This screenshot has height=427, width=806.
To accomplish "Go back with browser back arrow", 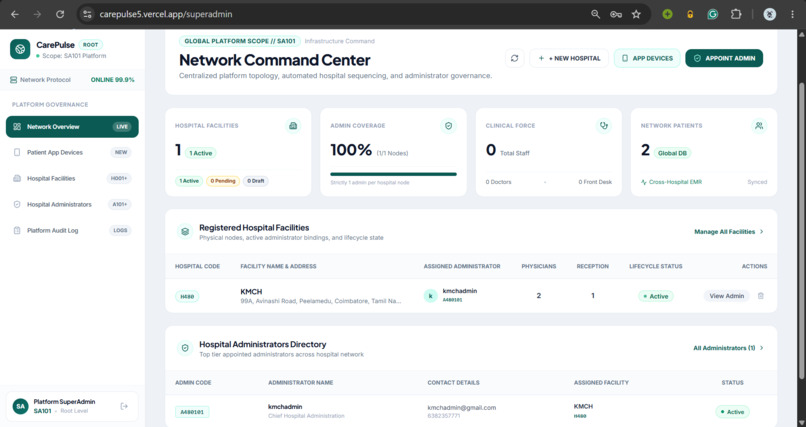I will pos(14,14).
